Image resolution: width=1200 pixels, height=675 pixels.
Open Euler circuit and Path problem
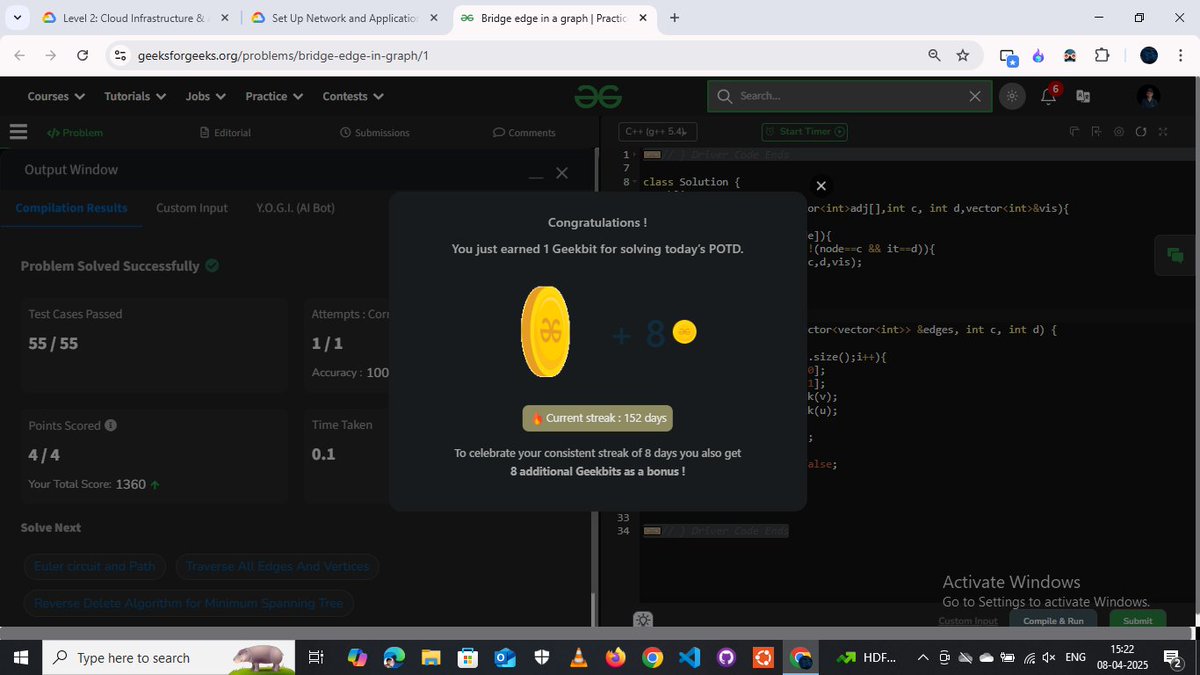coord(95,566)
